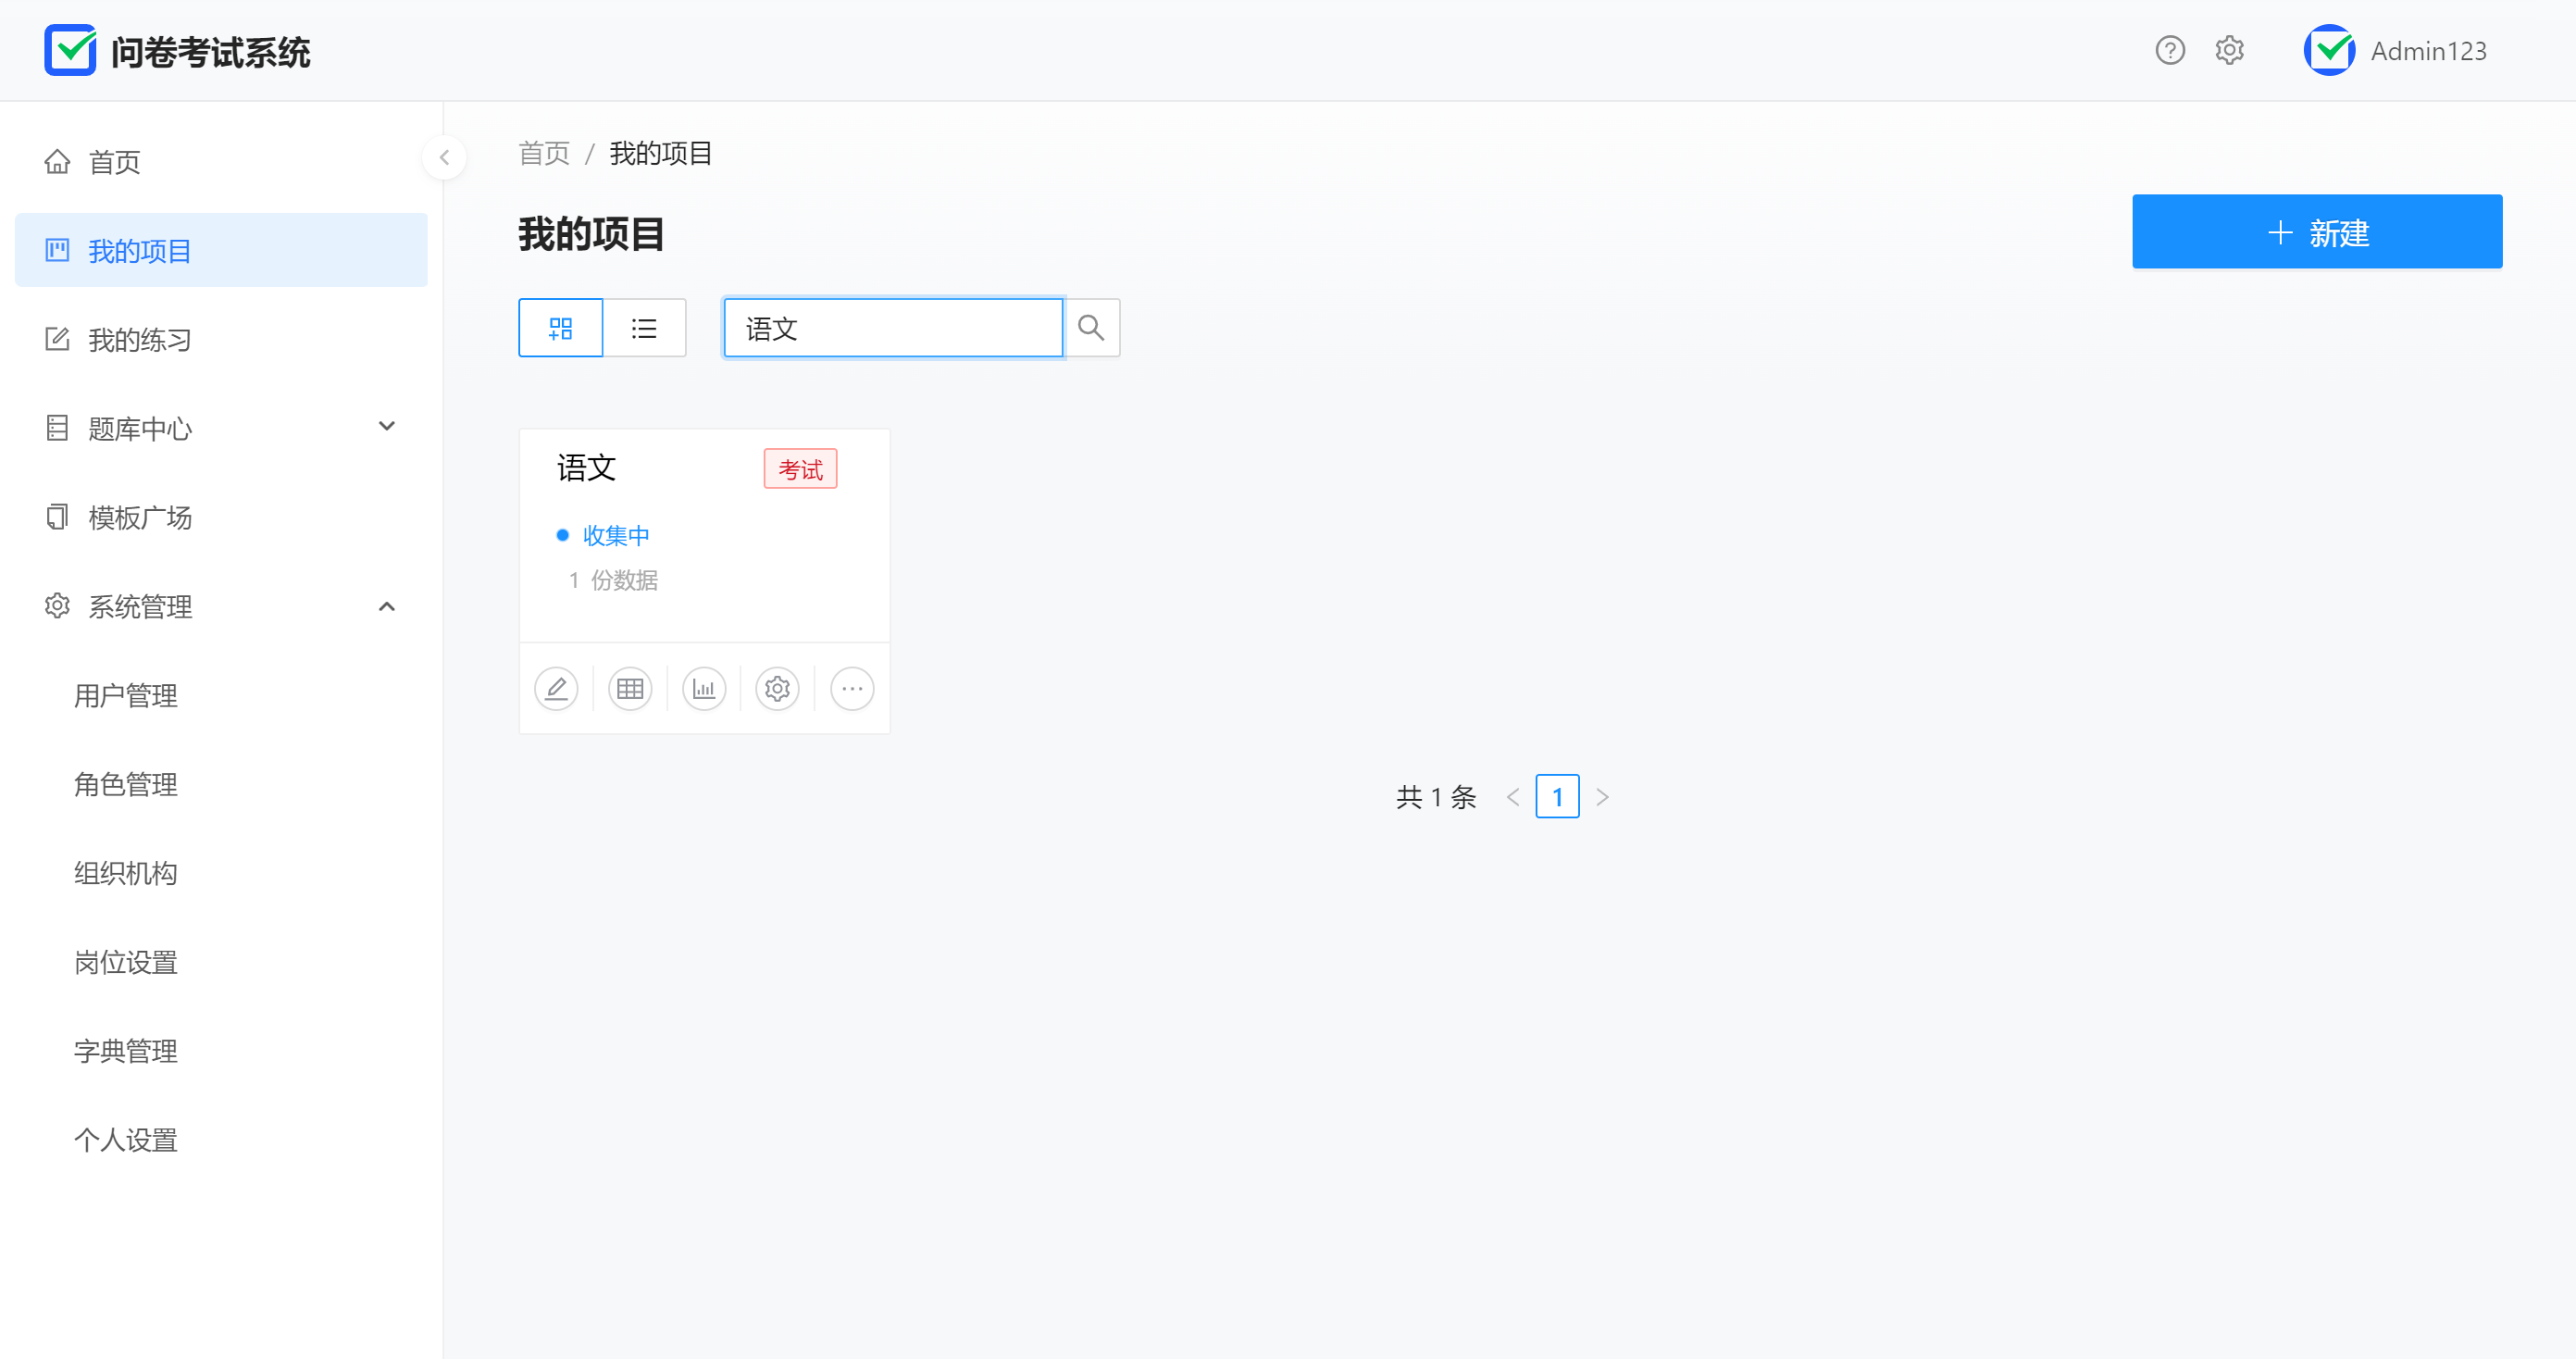Click the 首页 breadcrumb link

(x=544, y=154)
